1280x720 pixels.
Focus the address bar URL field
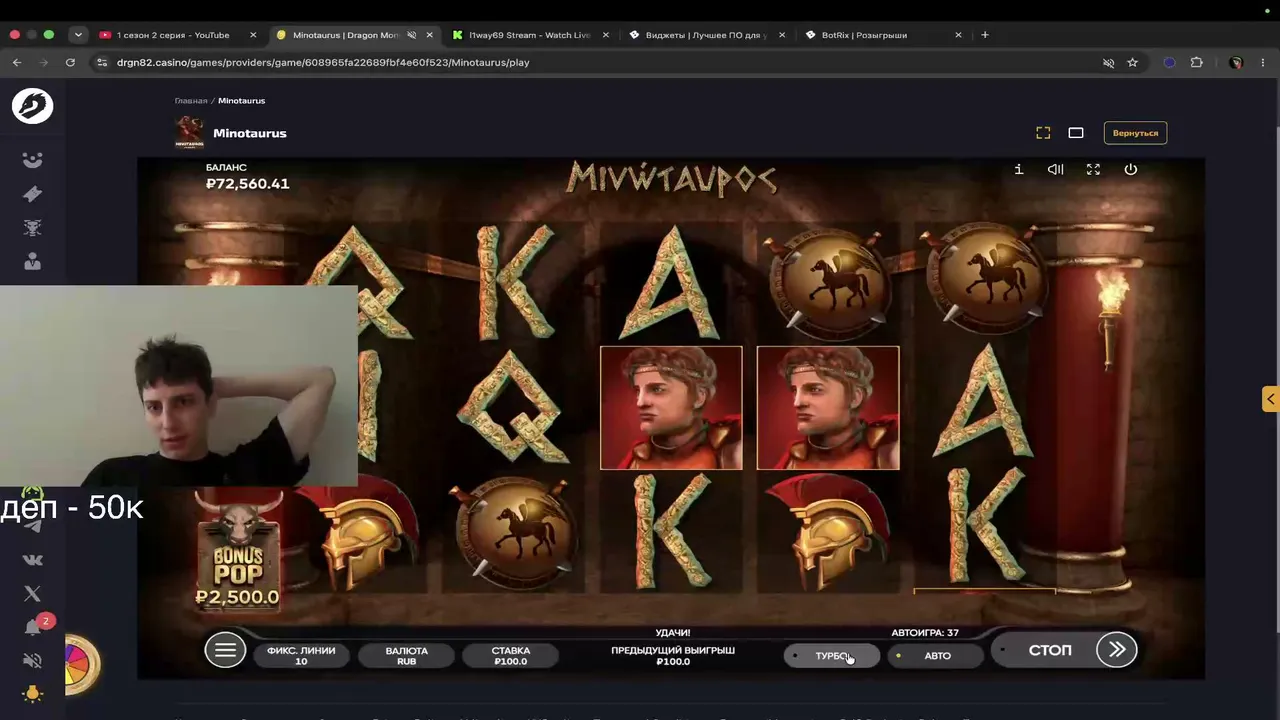pyautogui.click(x=600, y=62)
